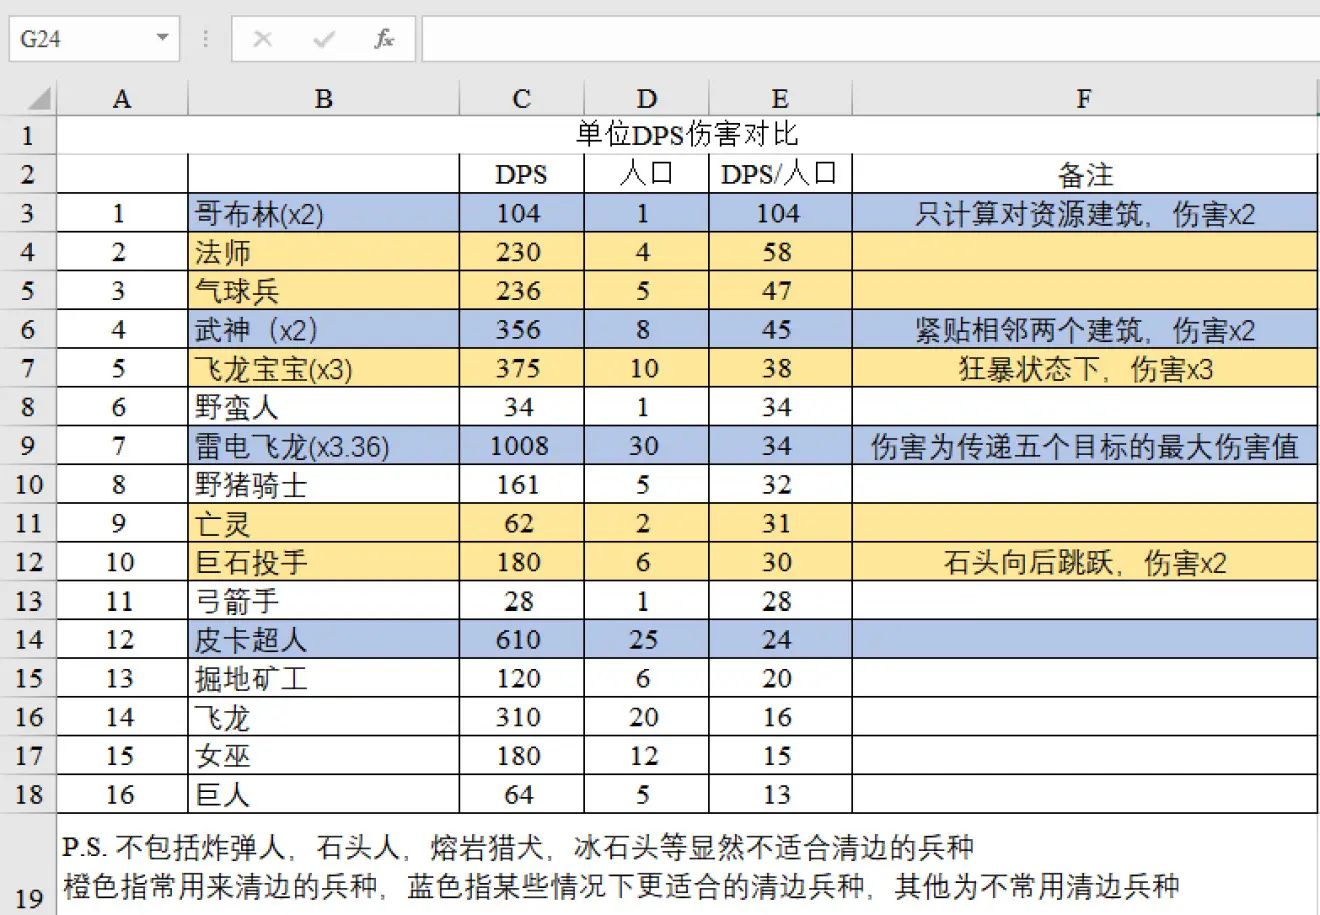
Task: Select cell 巨石投手
Action: (323, 562)
